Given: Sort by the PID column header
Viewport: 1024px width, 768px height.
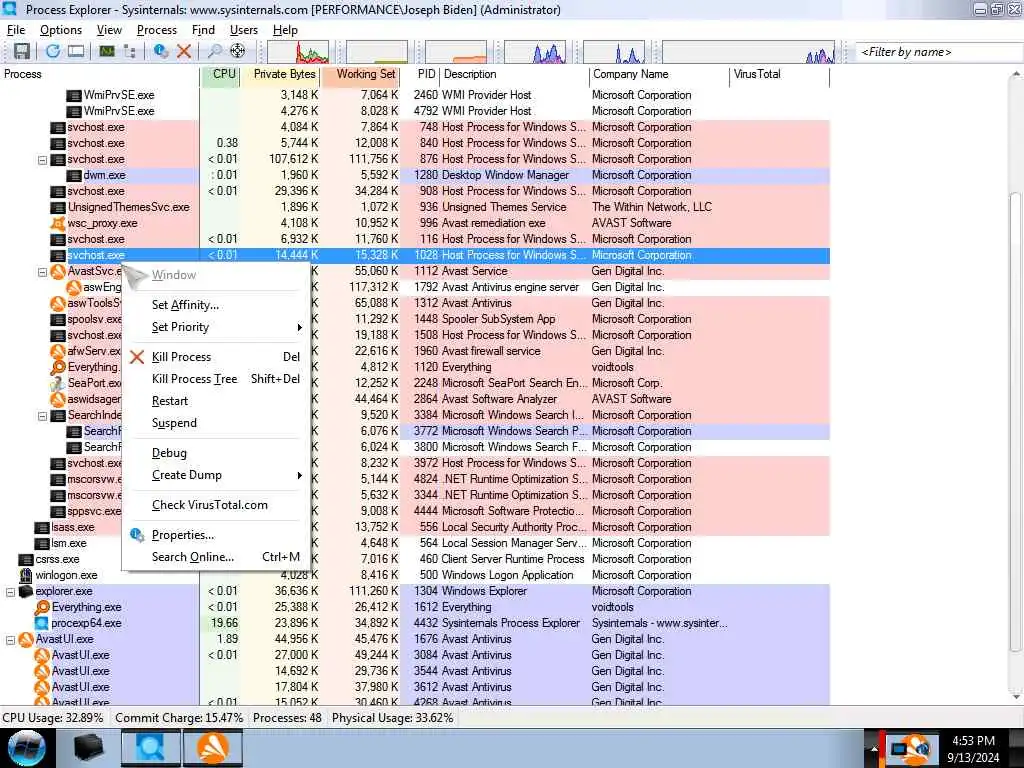Looking at the screenshot, I should [421, 74].
